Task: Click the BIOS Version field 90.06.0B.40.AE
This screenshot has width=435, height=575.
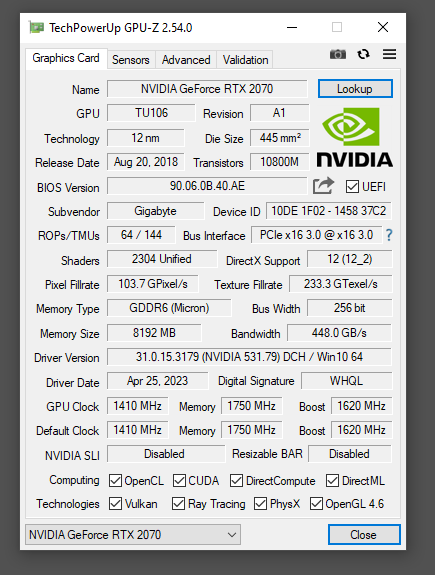Action: (207, 186)
